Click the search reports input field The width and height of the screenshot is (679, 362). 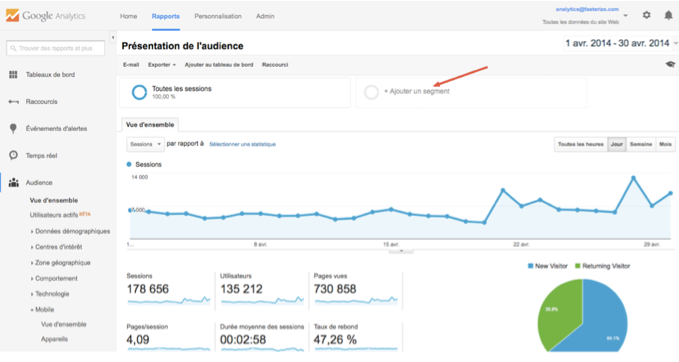pos(55,48)
